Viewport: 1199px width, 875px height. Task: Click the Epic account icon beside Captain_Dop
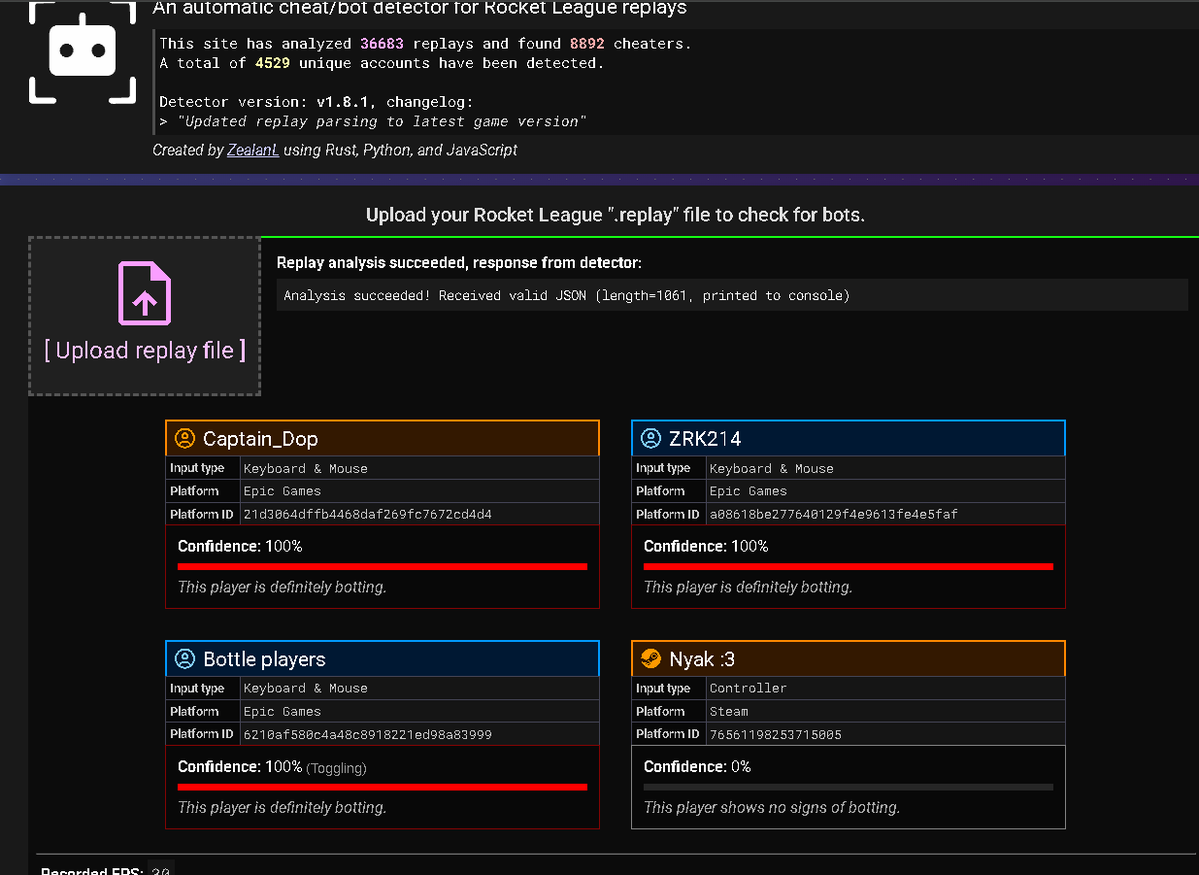(x=185, y=438)
